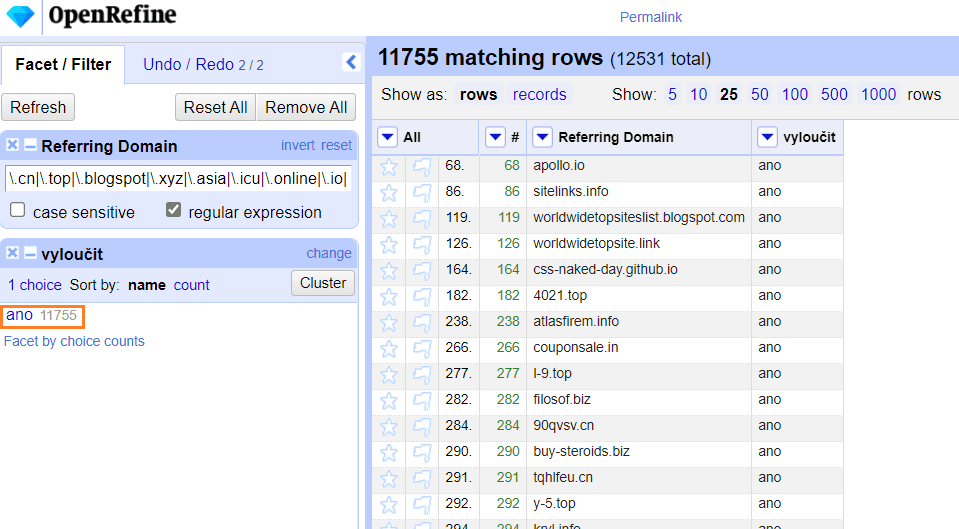The height and width of the screenshot is (529, 959).
Task: Open the All column dropdown menu
Action: [388, 138]
